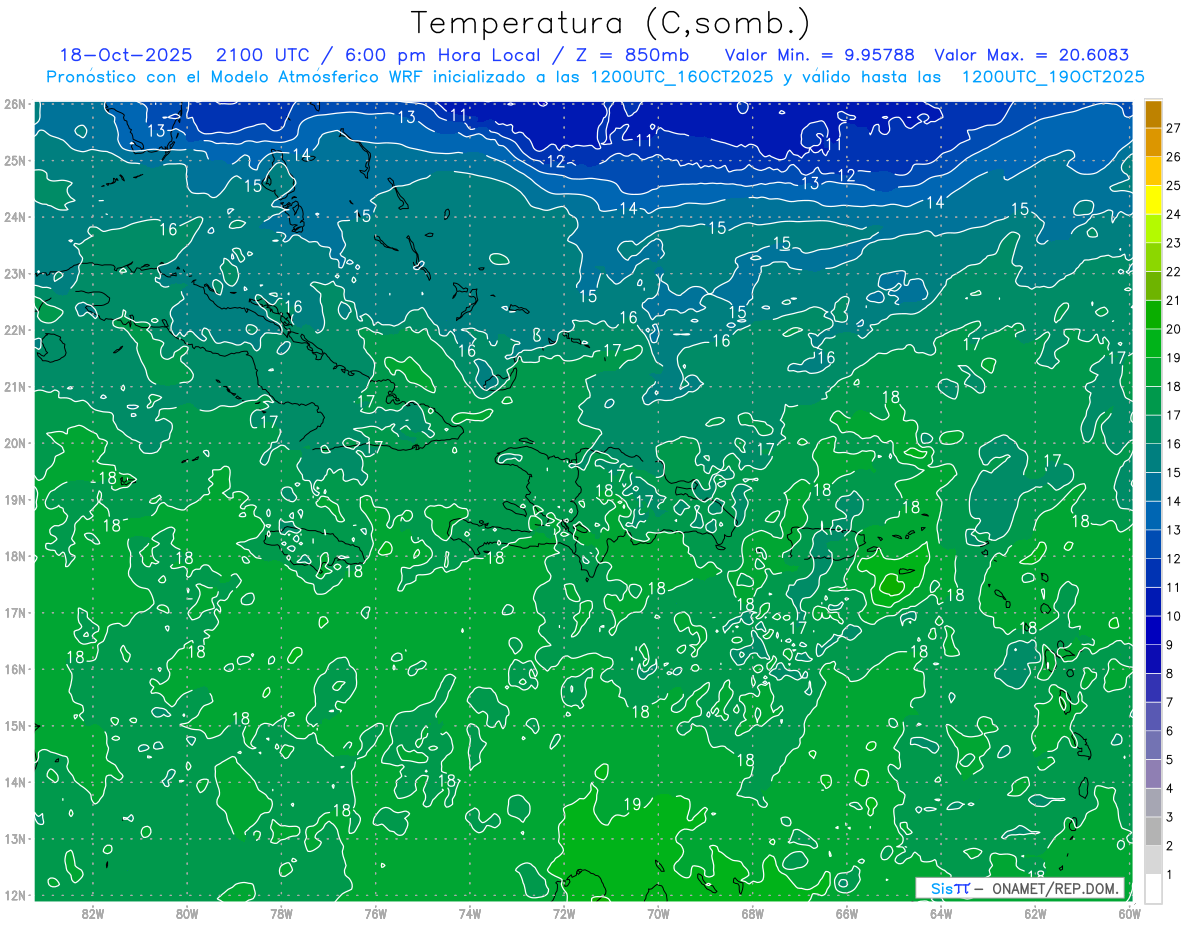Click the '23N' latitude axis label
The image size is (1200, 927).
(14, 274)
